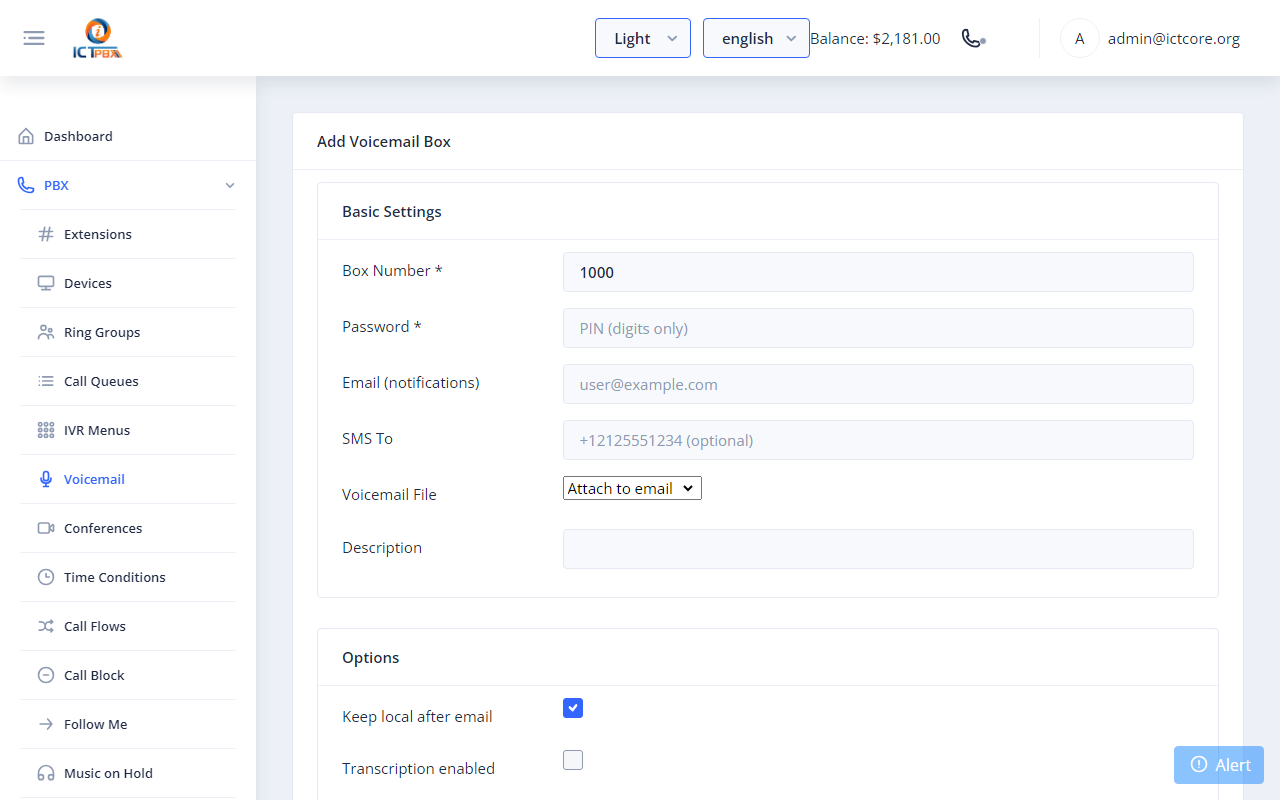
Task: Click the Options section heading
Action: click(371, 658)
